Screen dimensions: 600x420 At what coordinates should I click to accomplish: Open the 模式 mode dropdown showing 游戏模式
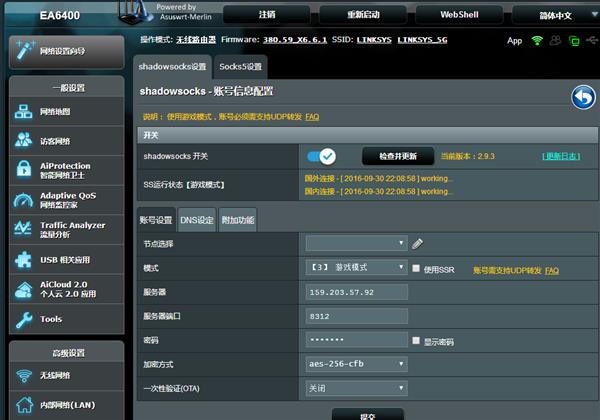356,267
